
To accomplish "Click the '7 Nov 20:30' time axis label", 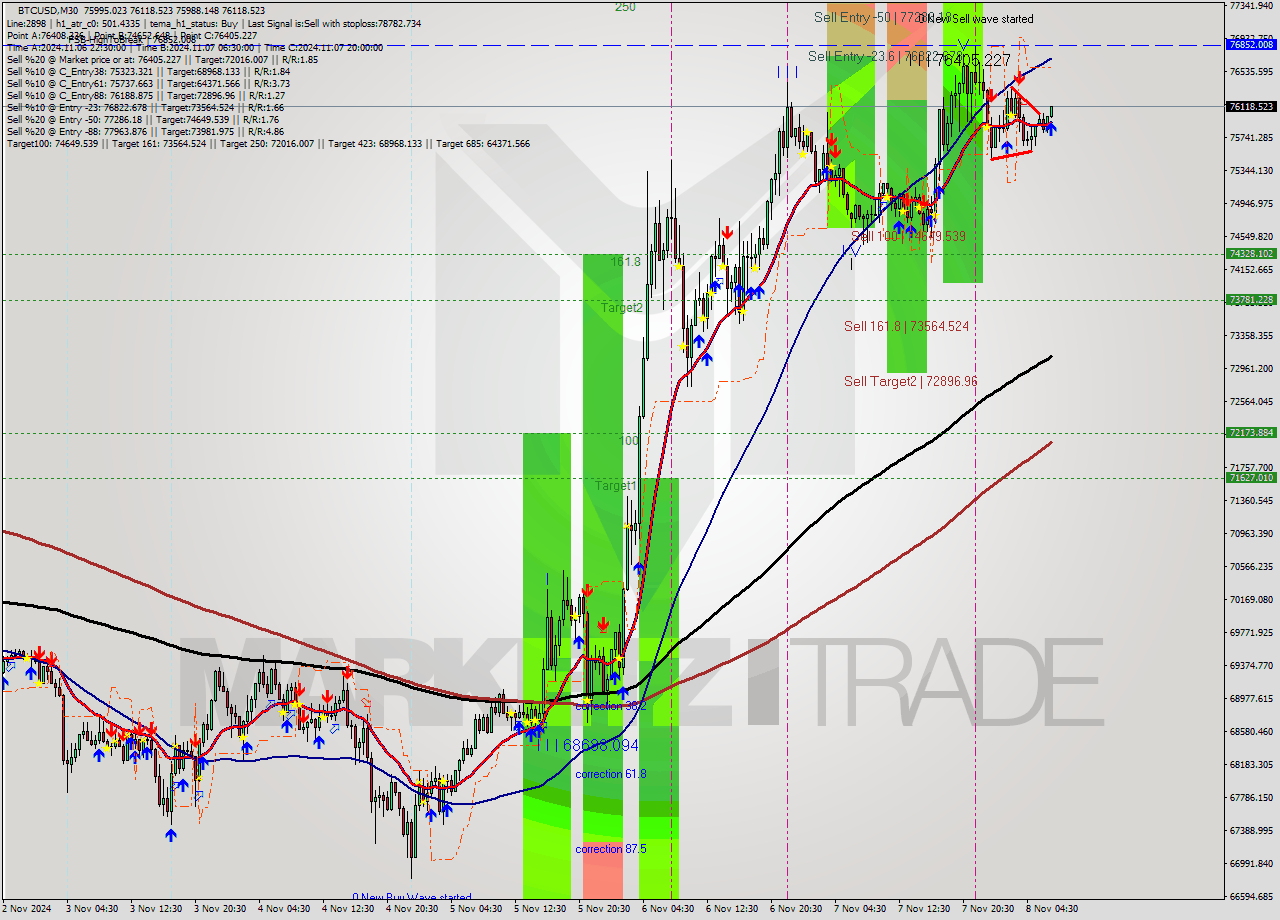I will (988, 909).
